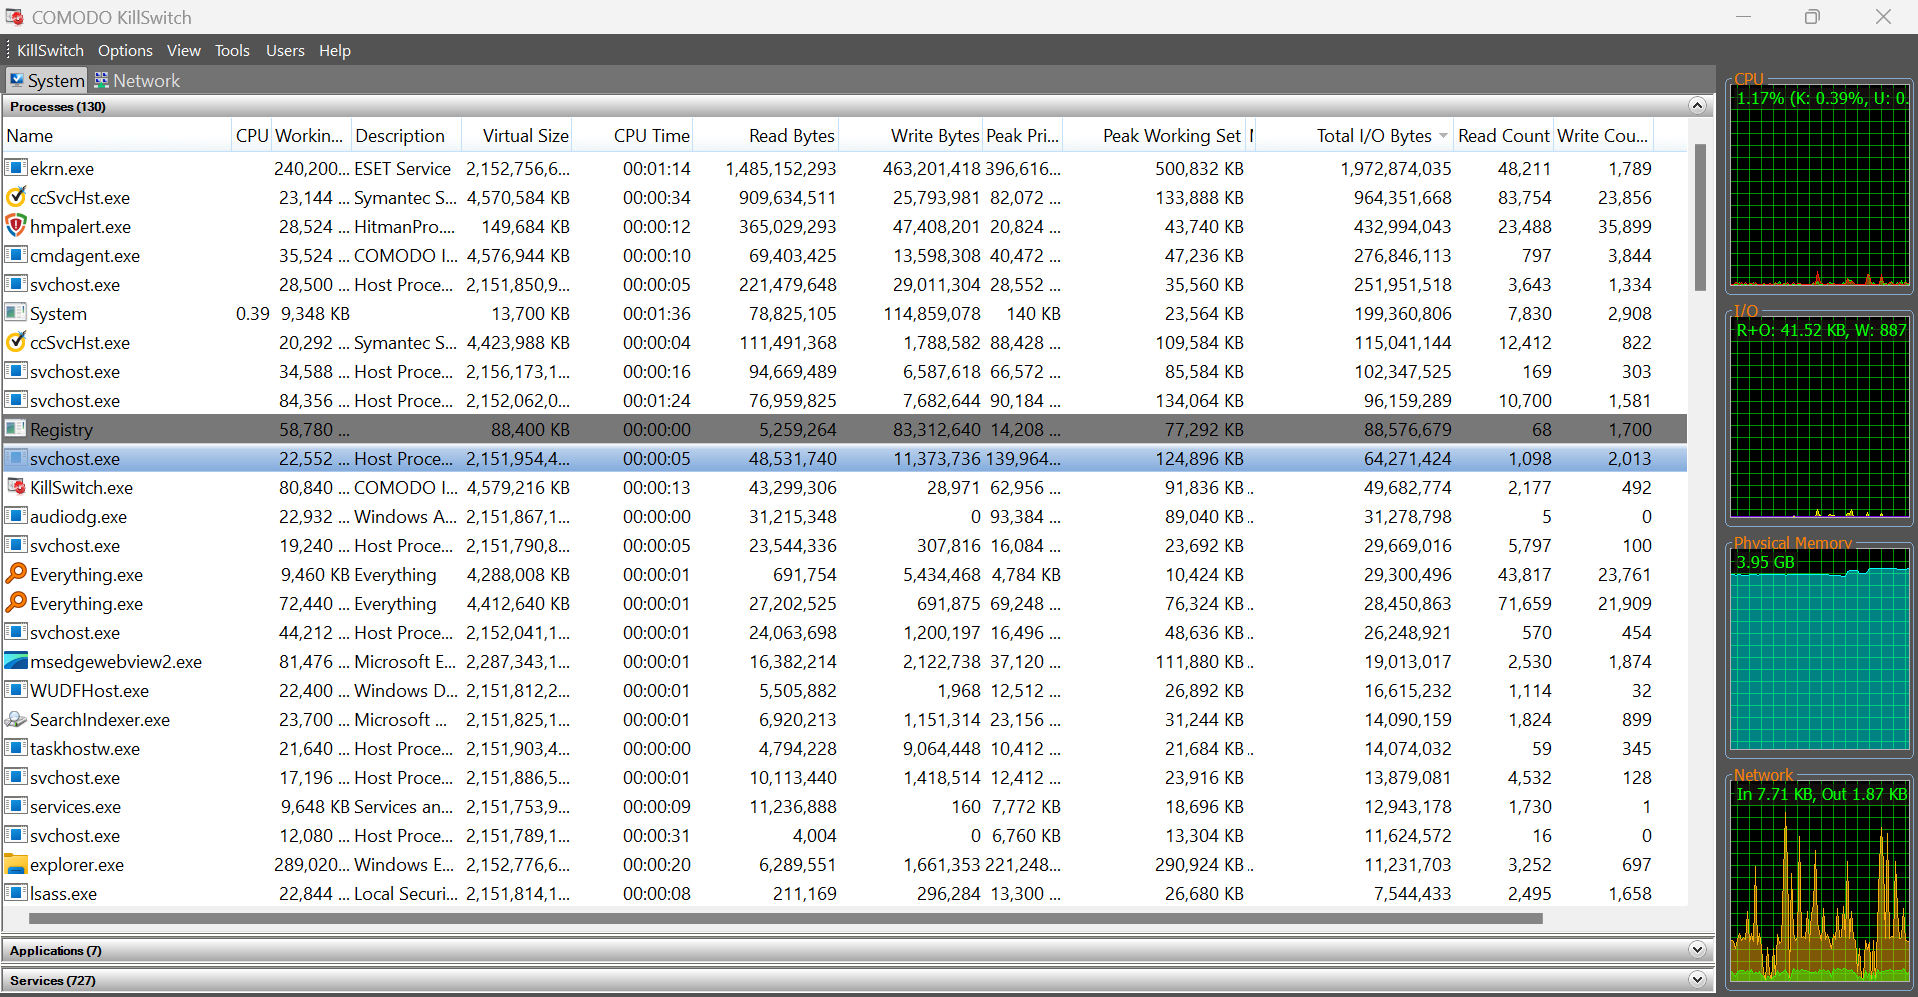Sort by the Peak Working Set column header
The image size is (1918, 997).
pos(1154,136)
